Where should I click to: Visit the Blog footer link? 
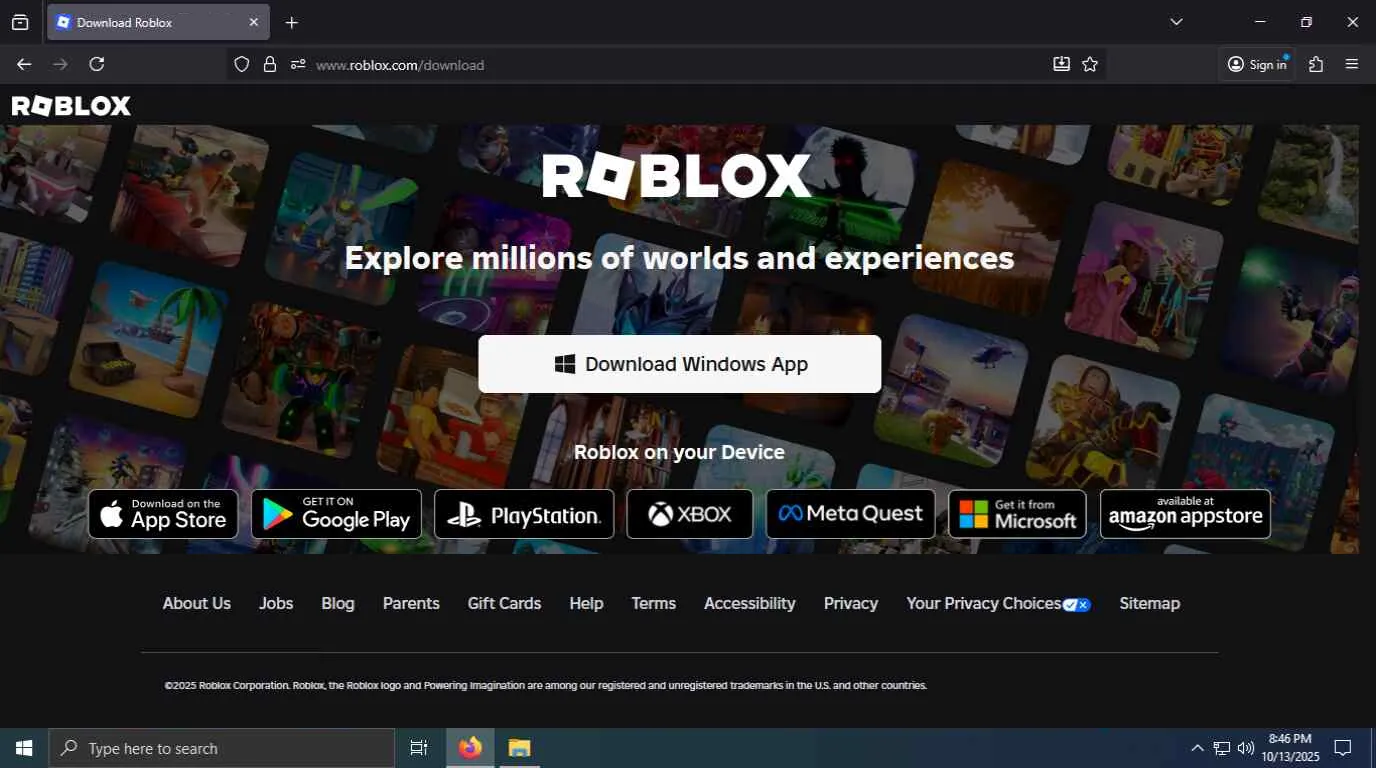click(x=338, y=603)
